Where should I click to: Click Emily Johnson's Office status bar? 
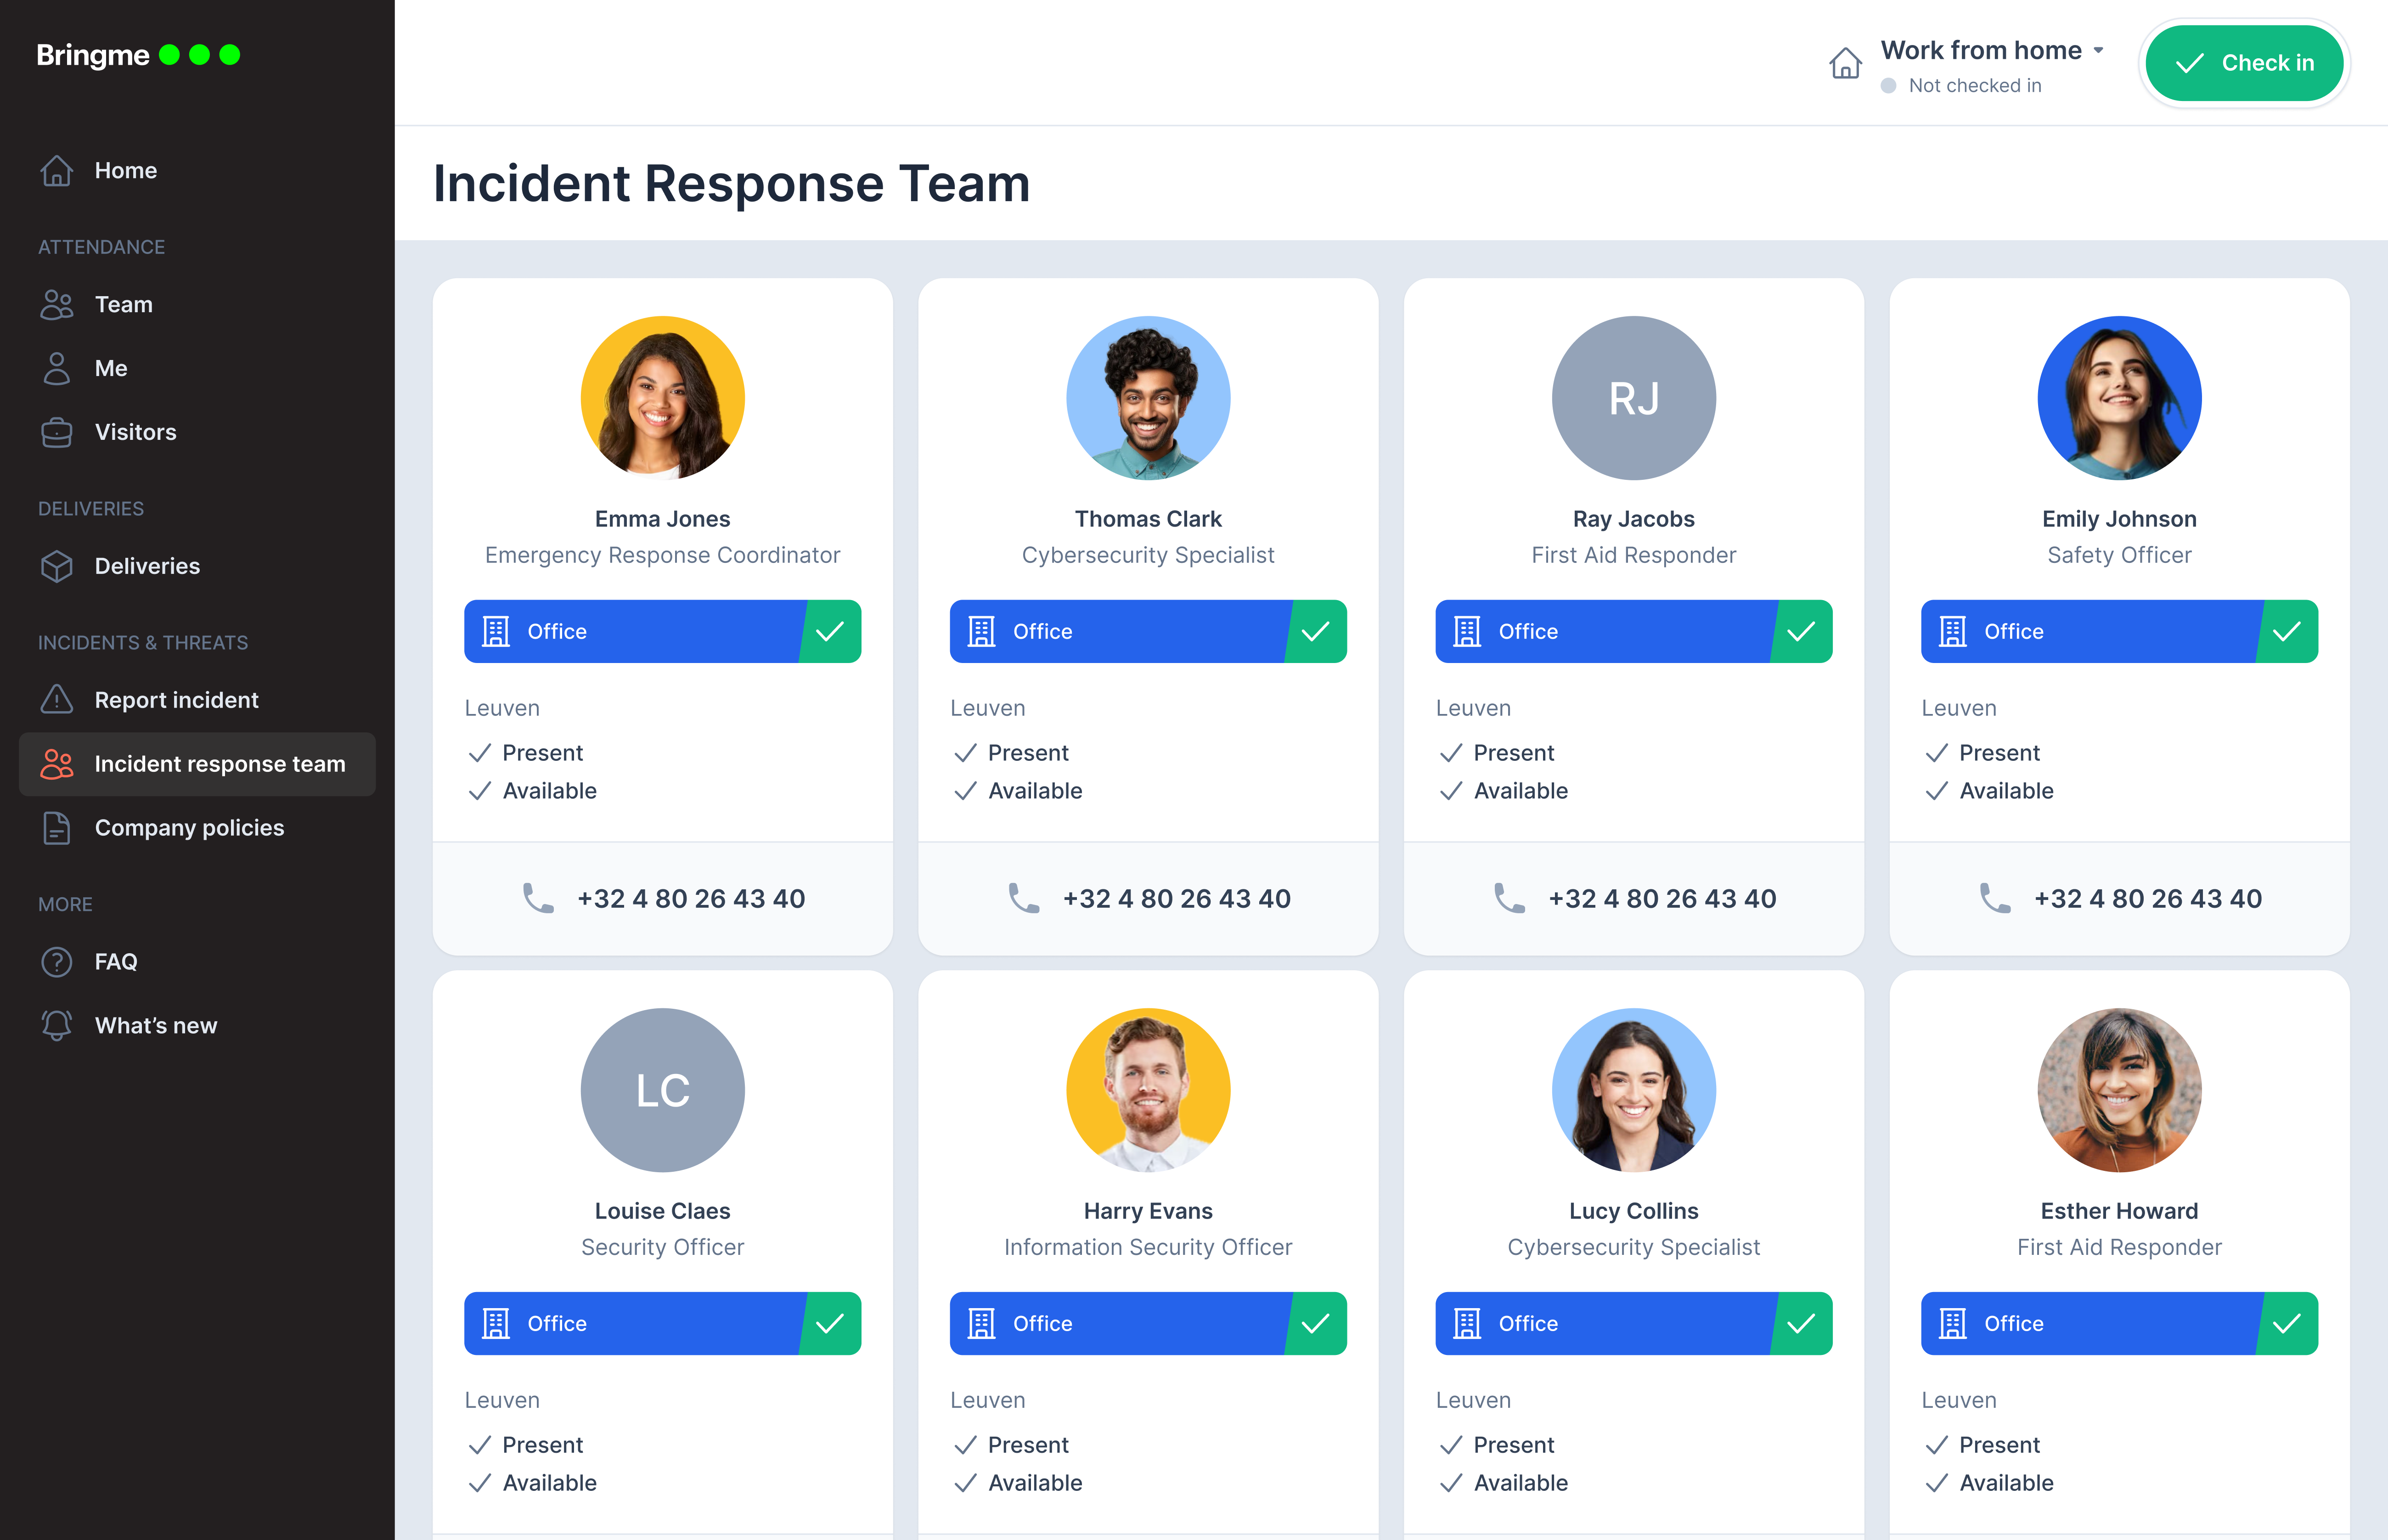click(2120, 632)
